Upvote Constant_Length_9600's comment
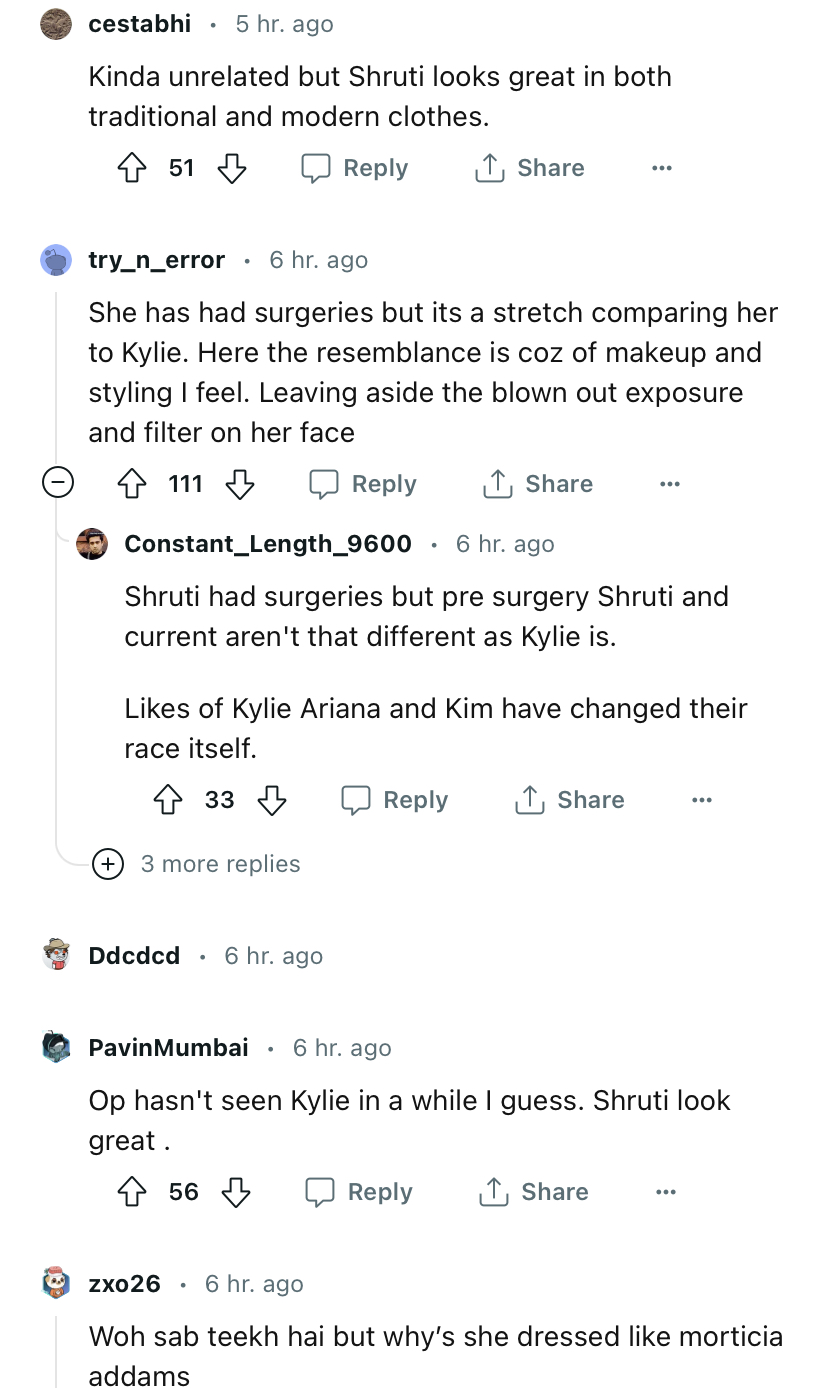The image size is (828, 1388). pyautogui.click(x=169, y=800)
